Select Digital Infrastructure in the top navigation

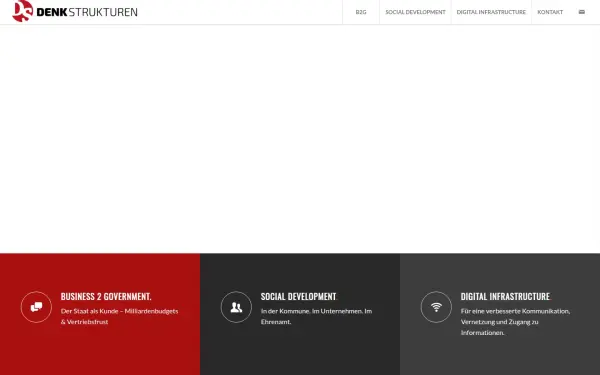click(x=491, y=12)
